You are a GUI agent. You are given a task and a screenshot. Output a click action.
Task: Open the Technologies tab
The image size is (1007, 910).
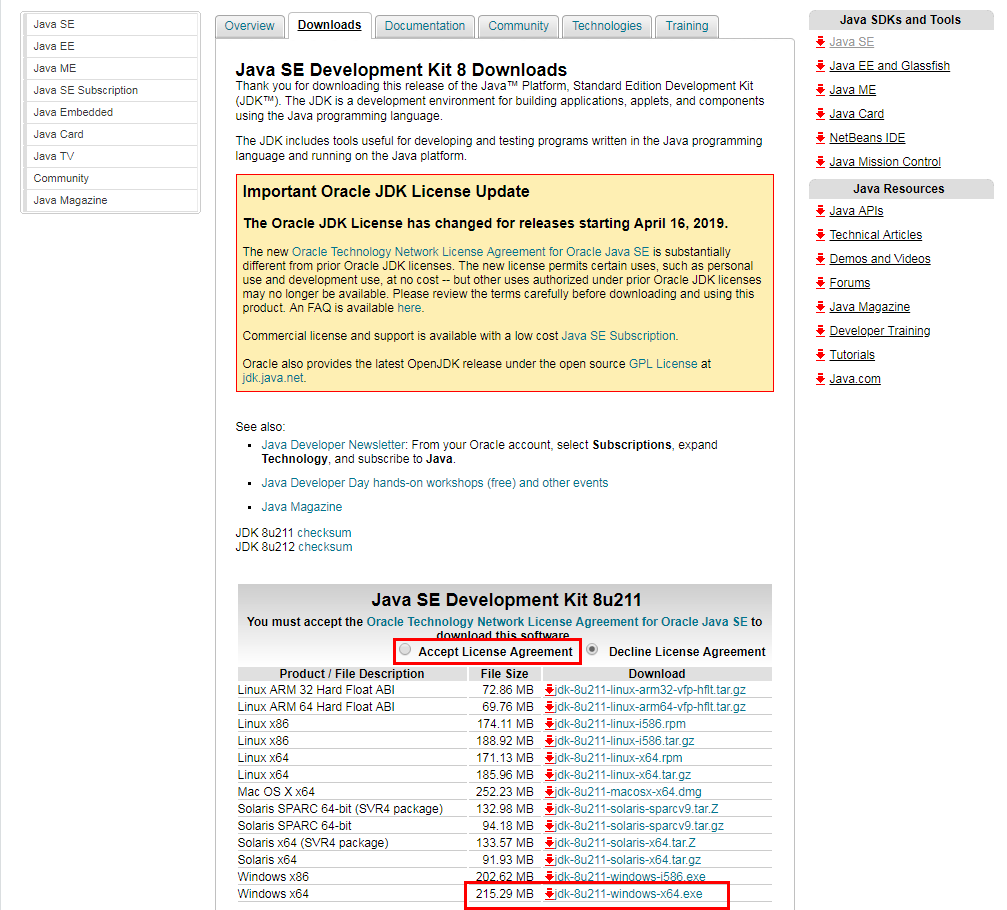click(607, 26)
